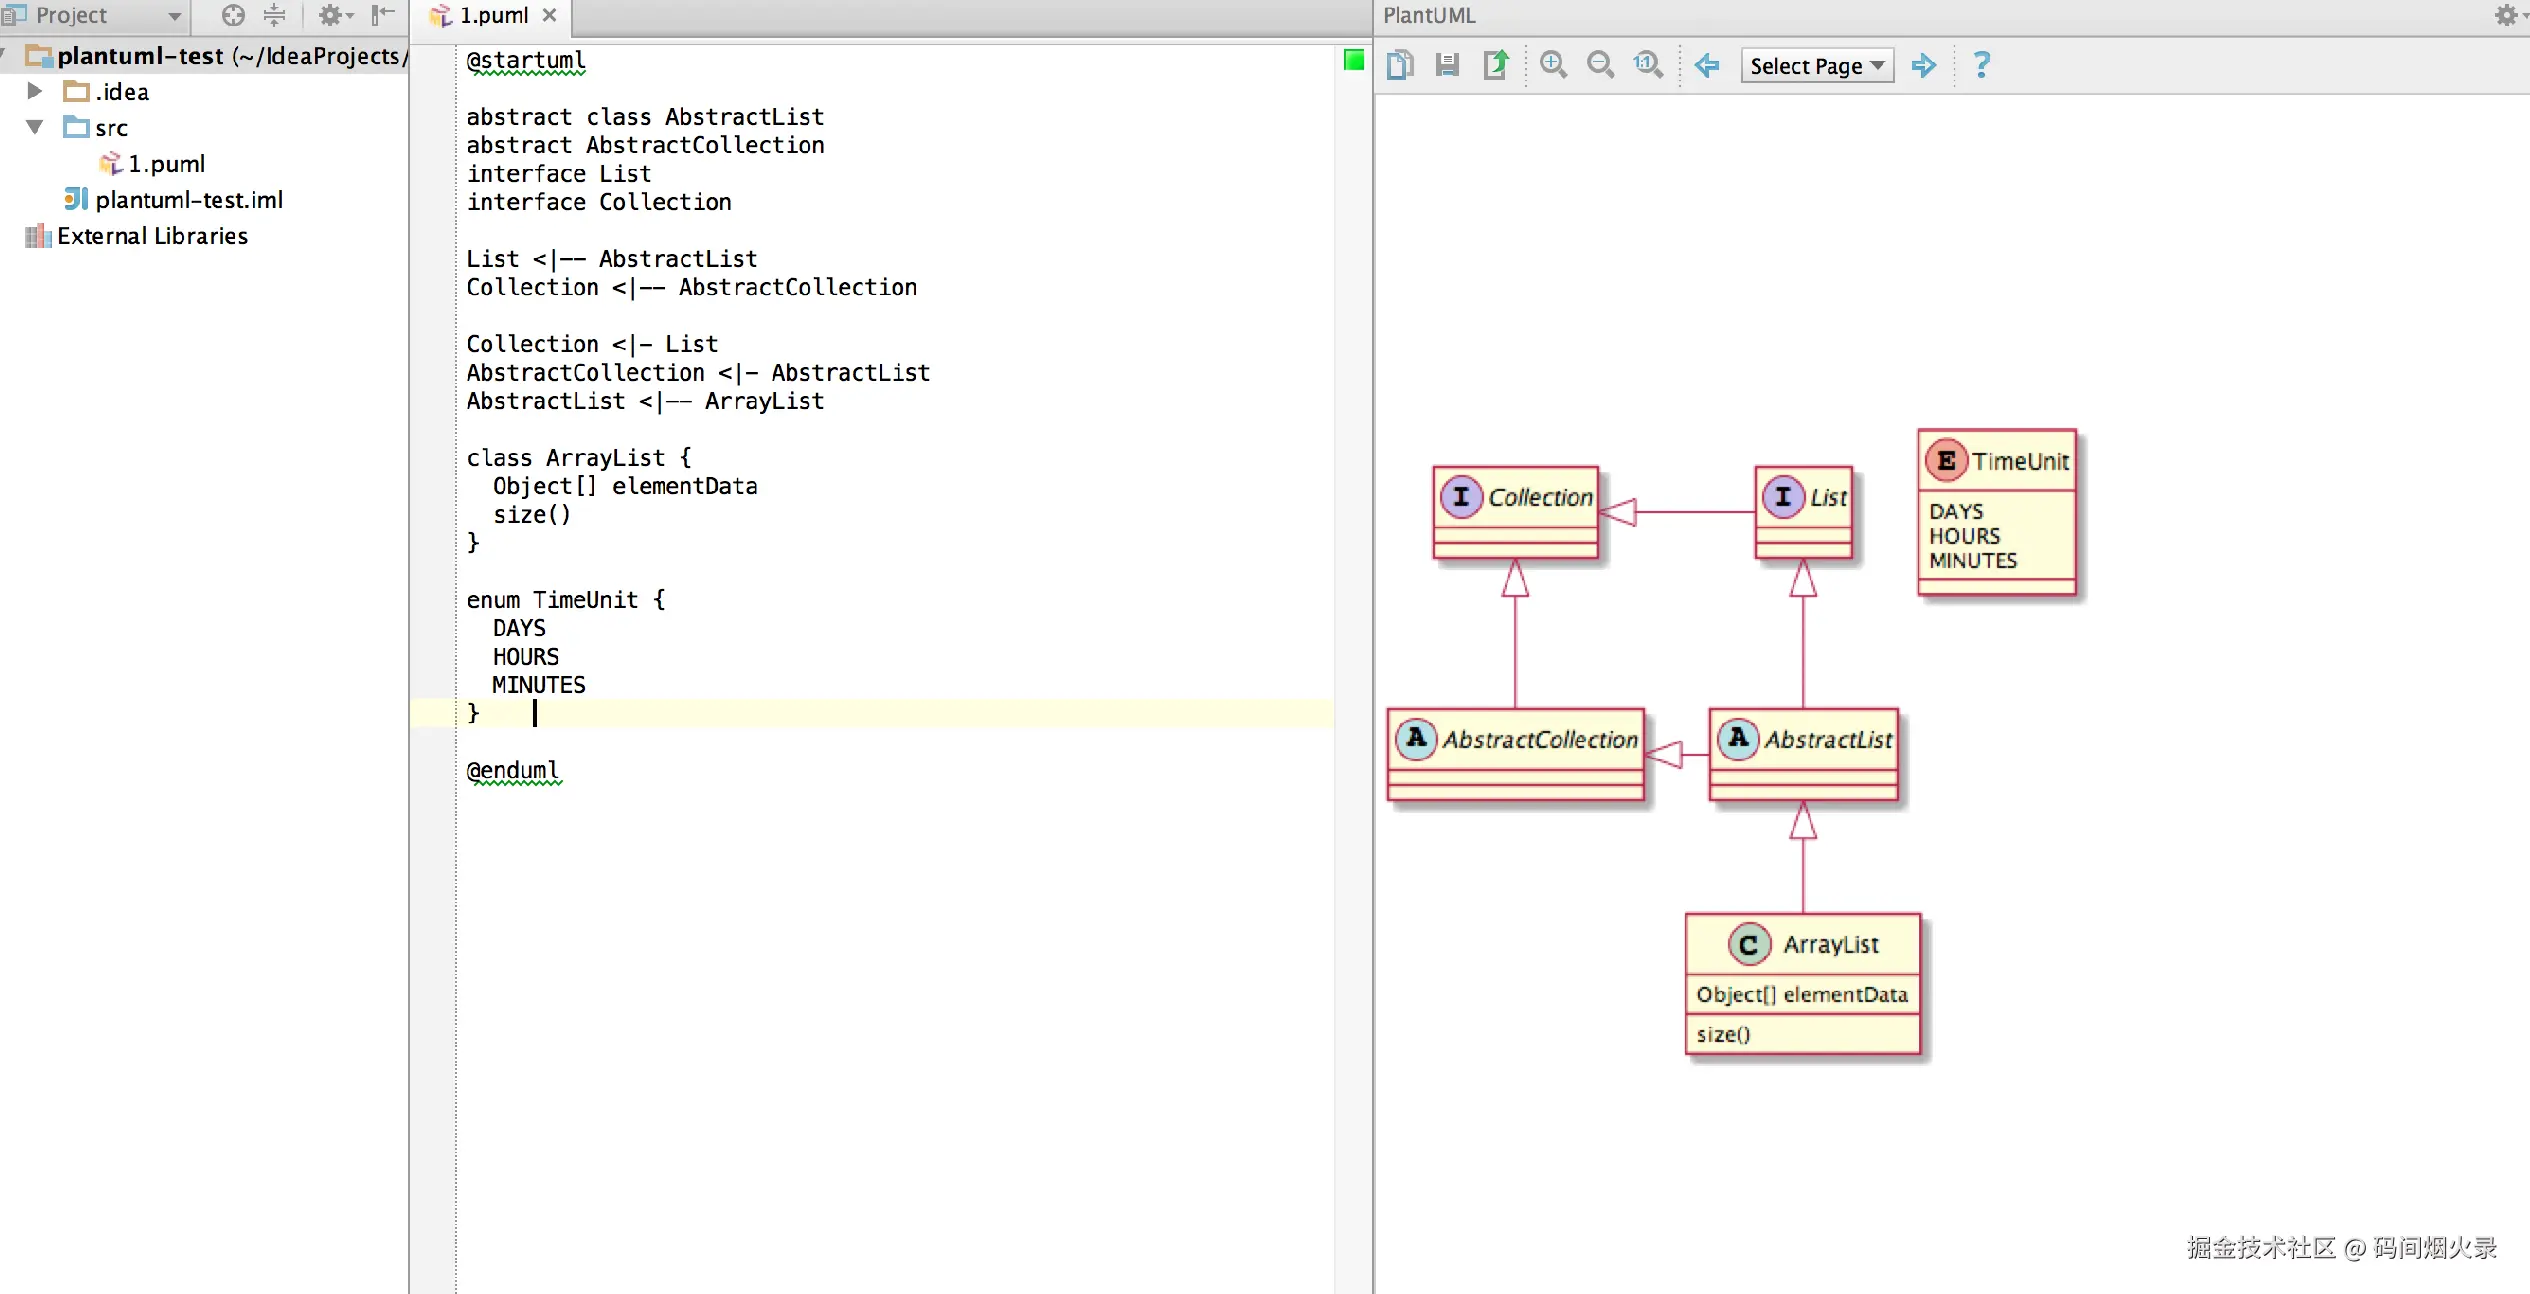
Task: Click scroll from source crosshair icon
Action: pos(233,15)
